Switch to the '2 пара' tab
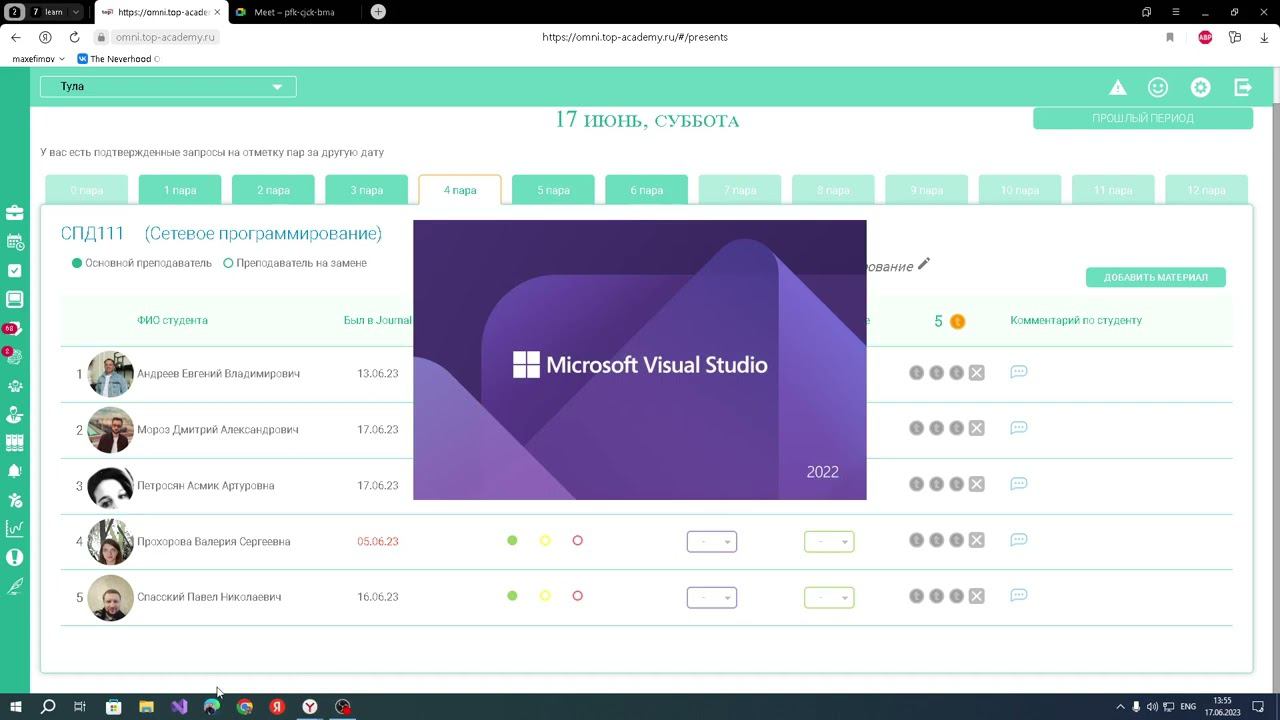This screenshot has width=1280, height=720. pos(273,190)
